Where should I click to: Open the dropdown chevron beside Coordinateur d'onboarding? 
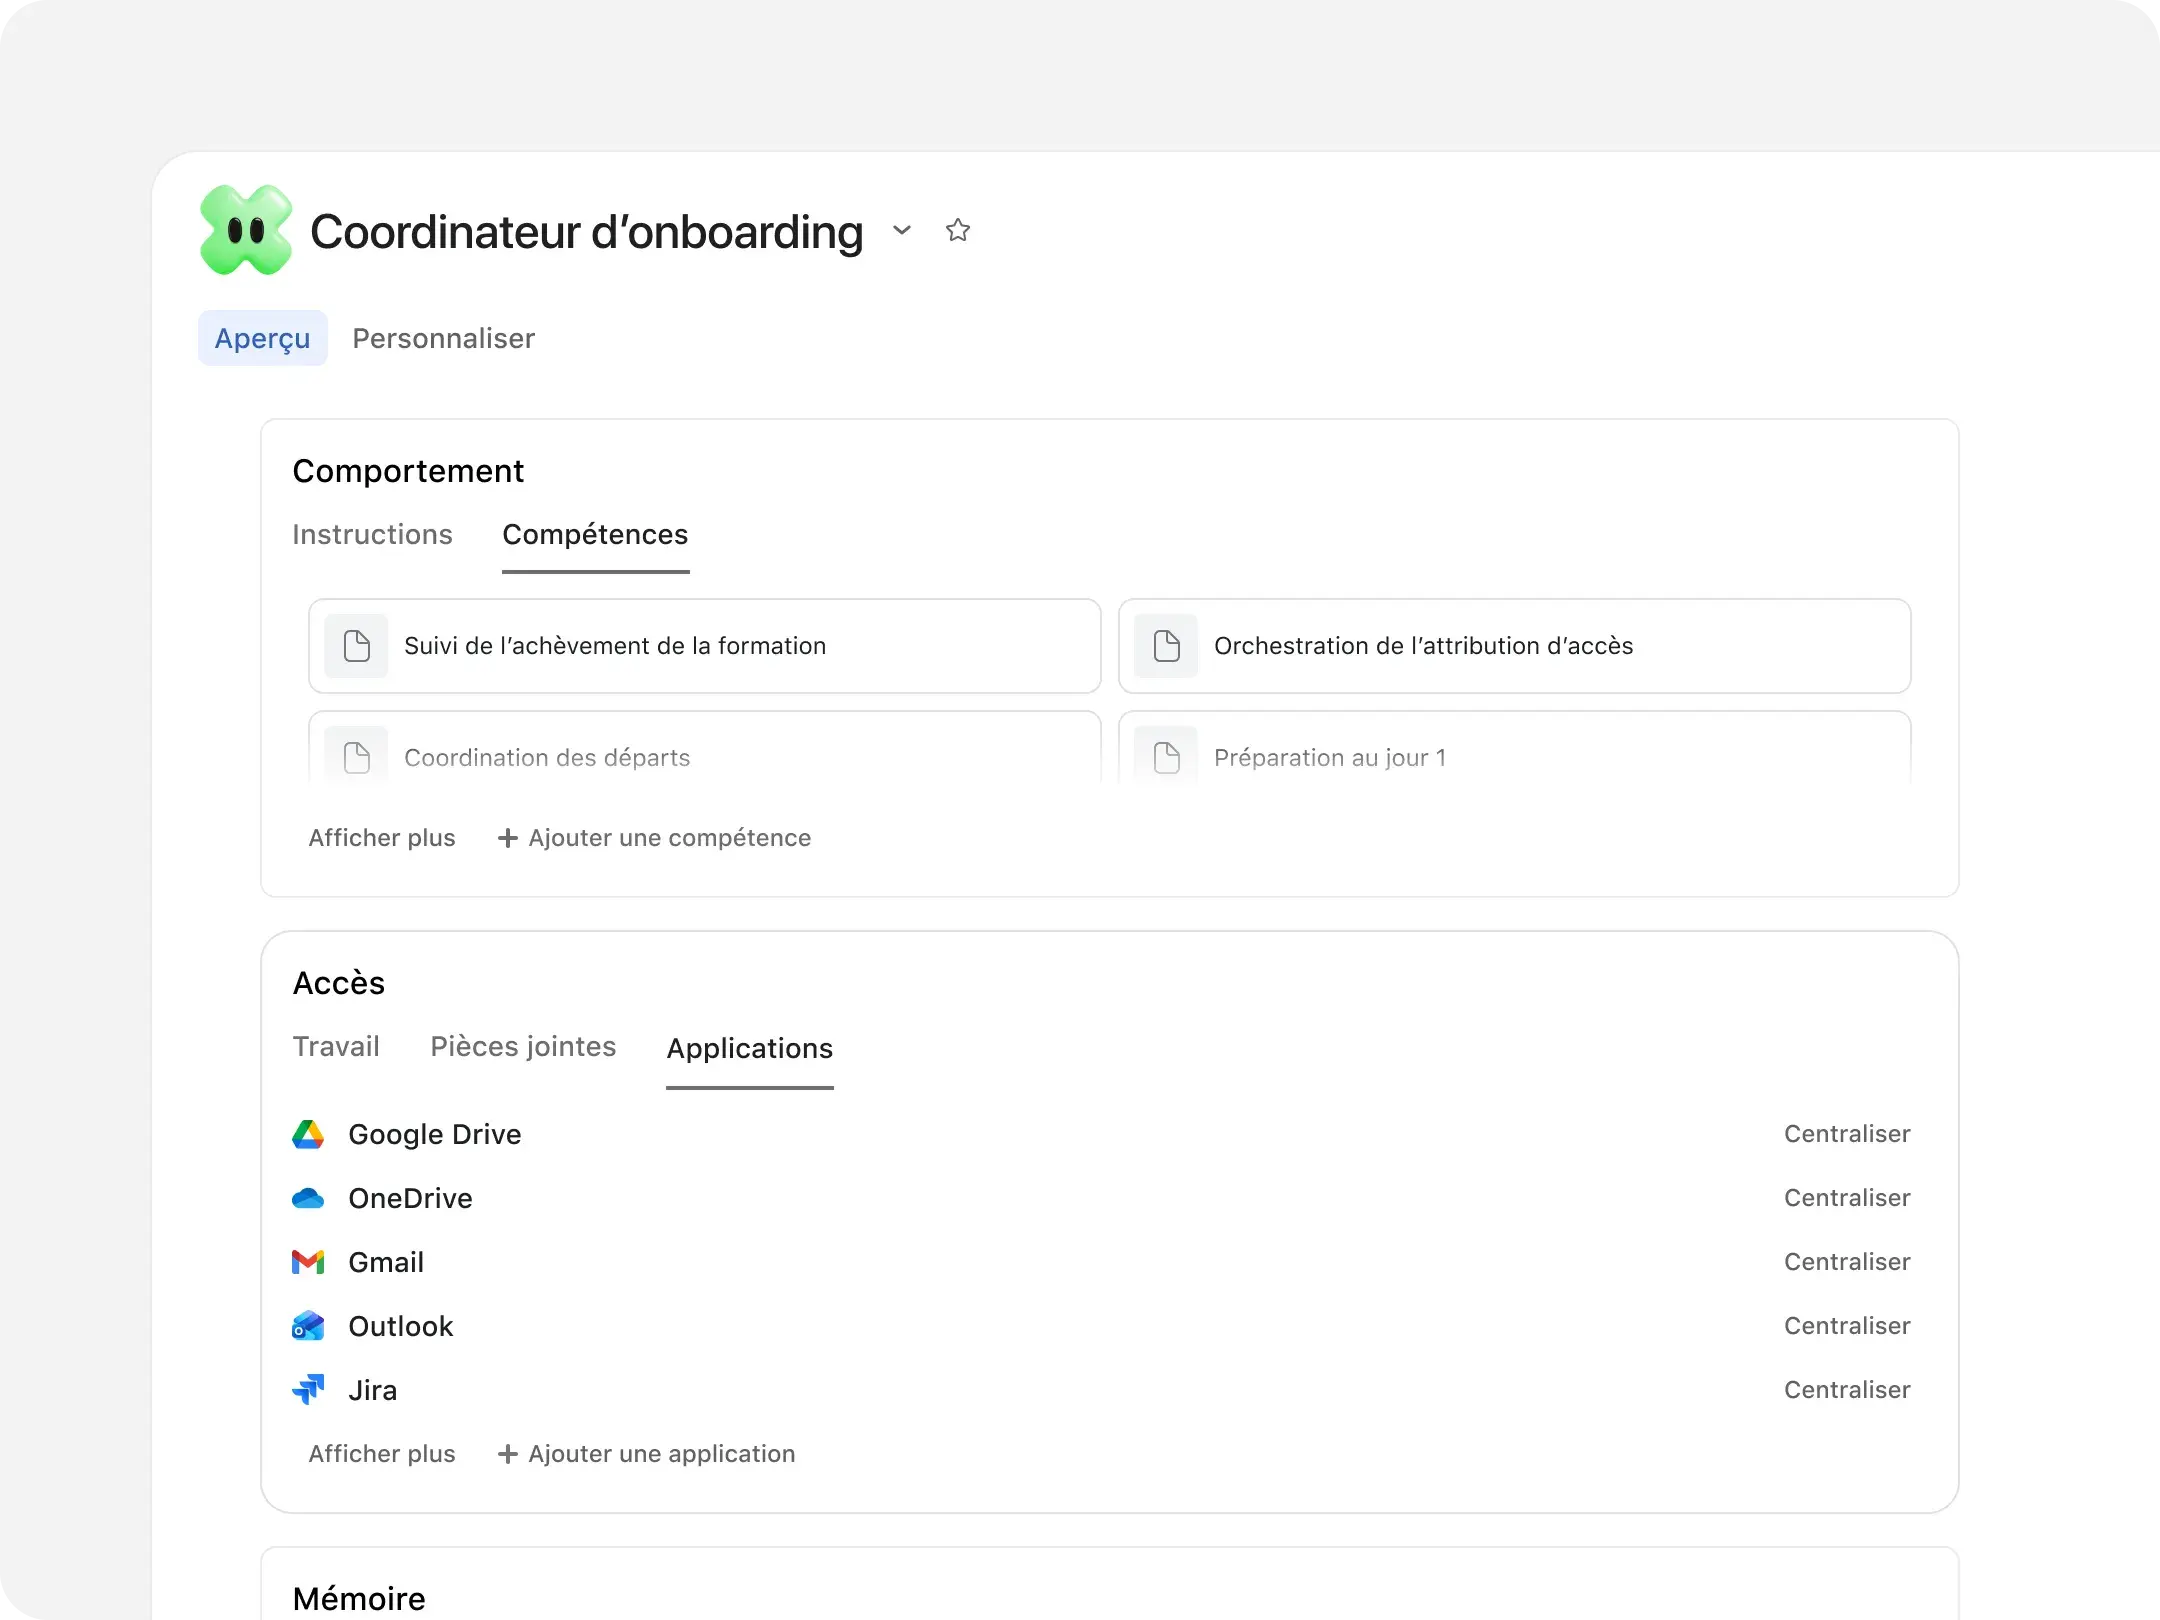(x=902, y=230)
